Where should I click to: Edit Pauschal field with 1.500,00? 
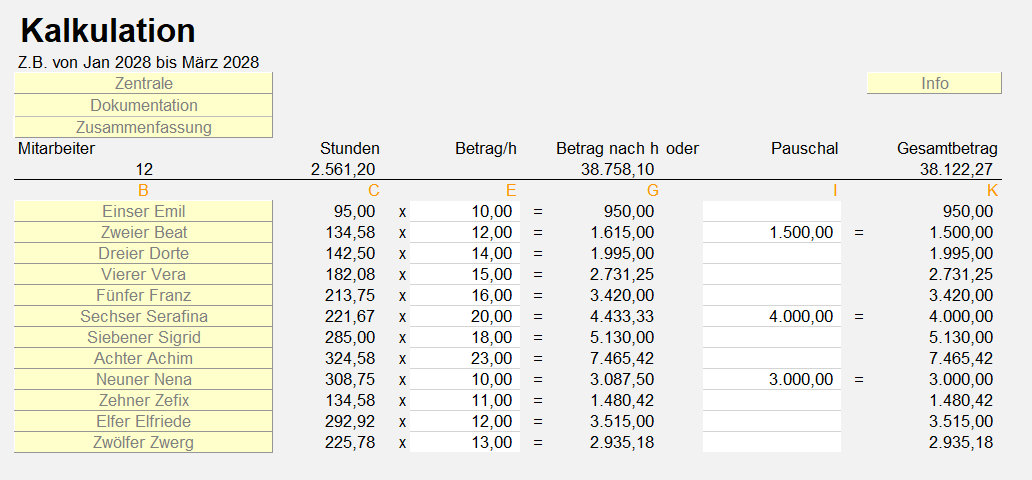click(771, 232)
